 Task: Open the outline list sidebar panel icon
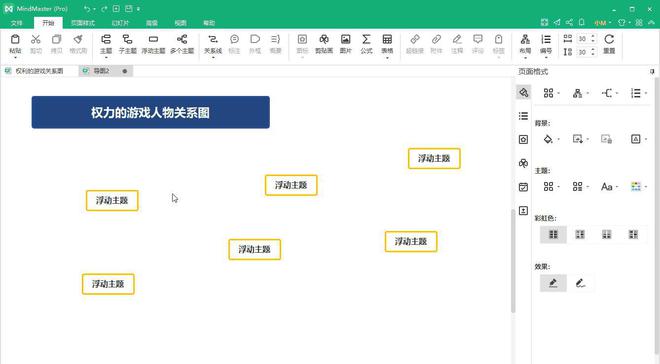coord(523,116)
